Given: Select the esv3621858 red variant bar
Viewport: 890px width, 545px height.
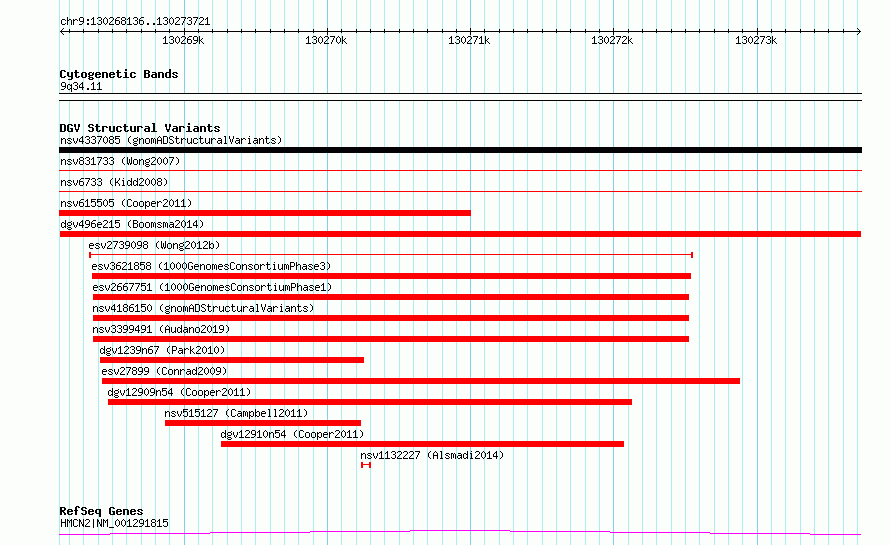Looking at the screenshot, I should (x=391, y=276).
